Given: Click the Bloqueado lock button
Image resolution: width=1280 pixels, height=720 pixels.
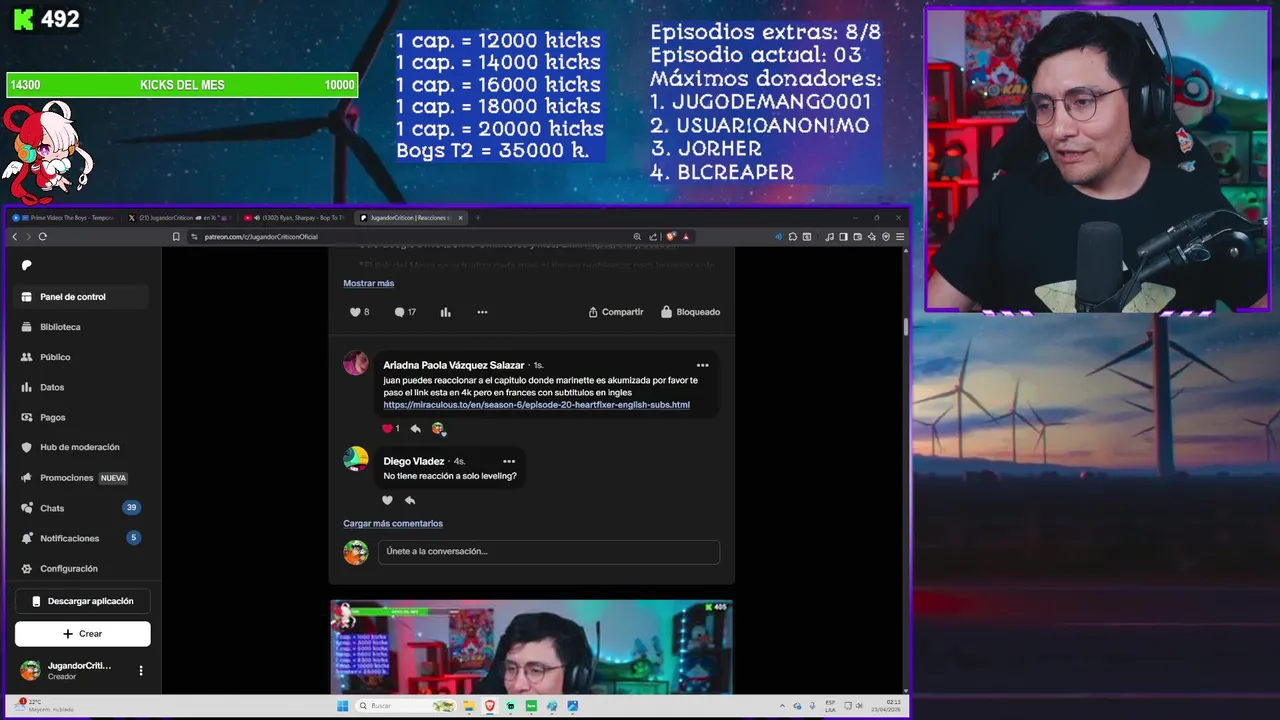Looking at the screenshot, I should [690, 312].
